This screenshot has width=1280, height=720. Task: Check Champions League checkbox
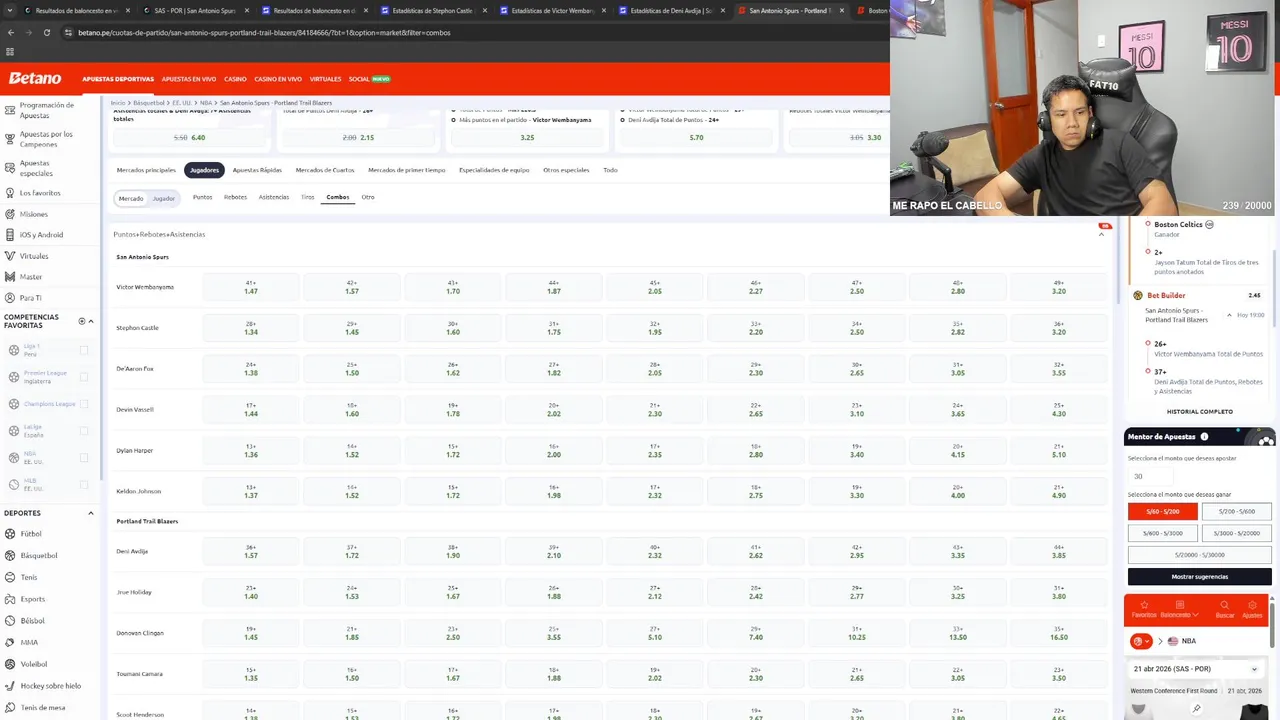(x=84, y=404)
